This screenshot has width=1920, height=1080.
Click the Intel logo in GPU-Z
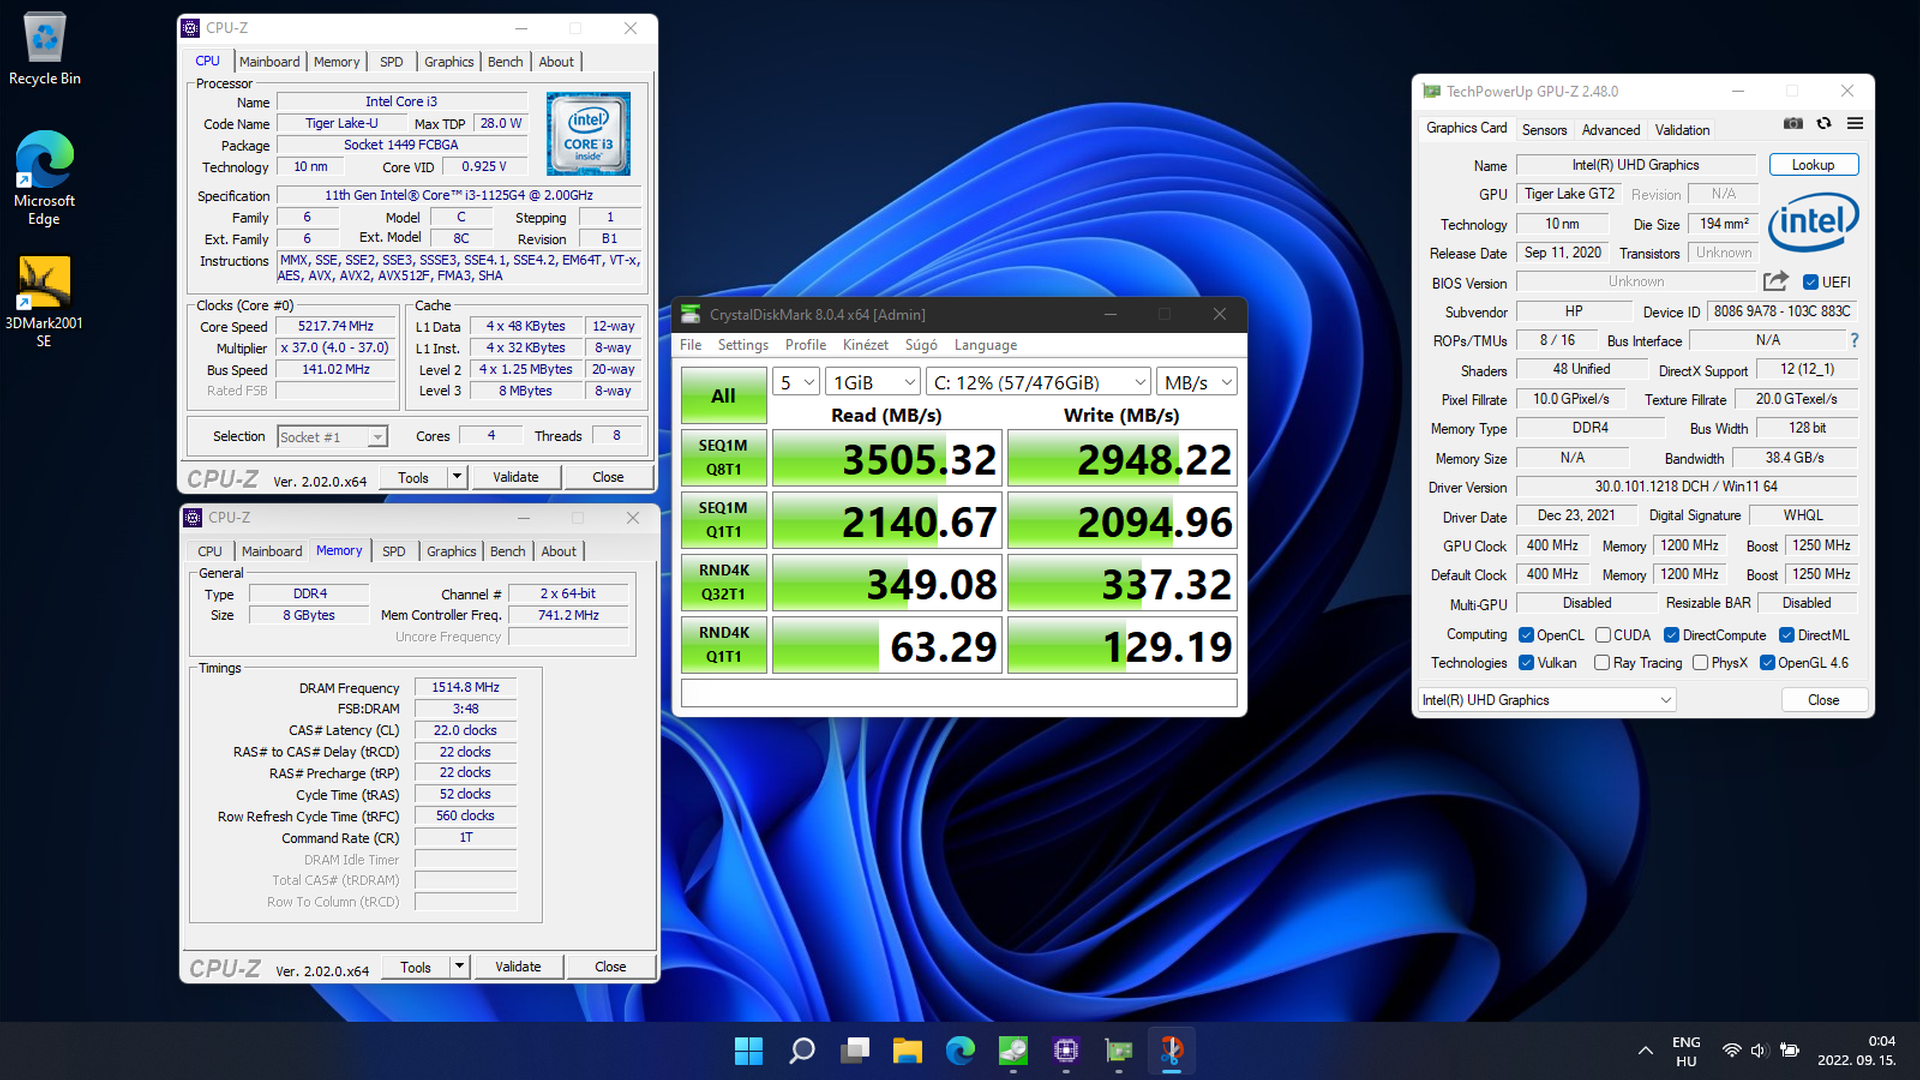coord(1813,222)
